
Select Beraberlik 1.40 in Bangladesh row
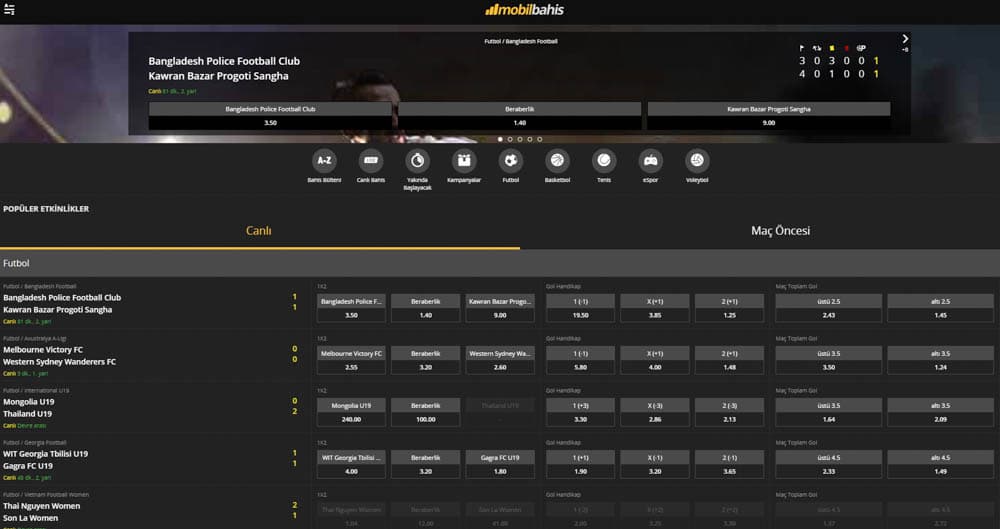(x=425, y=308)
